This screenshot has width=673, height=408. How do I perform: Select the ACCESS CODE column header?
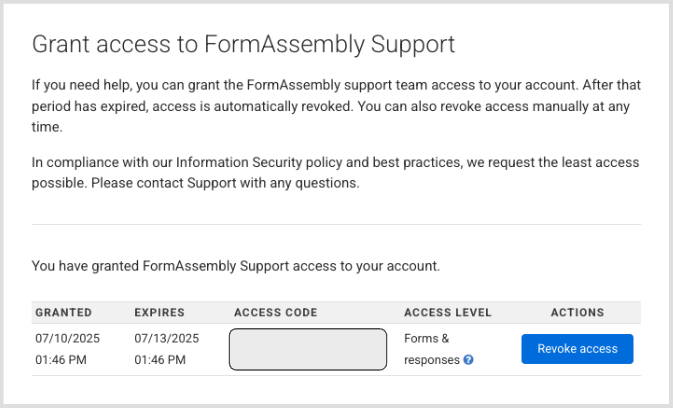(275, 313)
